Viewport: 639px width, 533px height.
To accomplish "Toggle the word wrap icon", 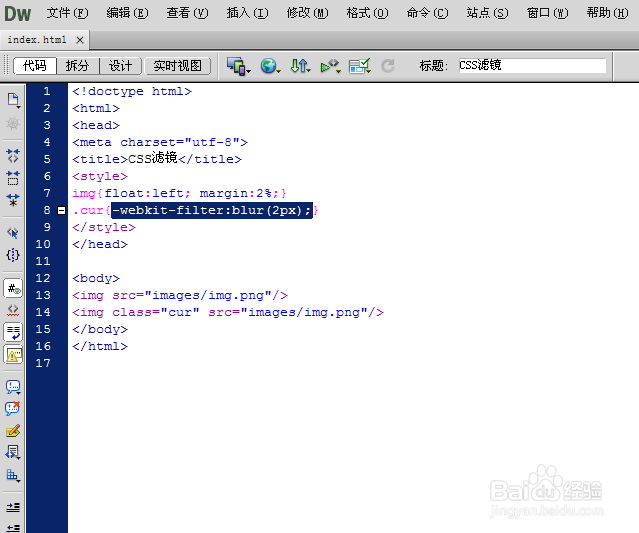I will click(13, 333).
